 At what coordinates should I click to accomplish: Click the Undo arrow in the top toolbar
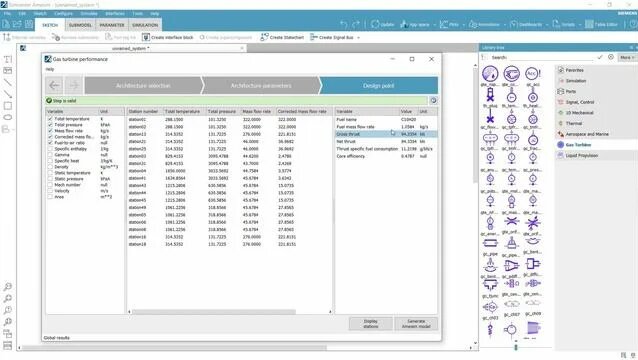point(344,25)
